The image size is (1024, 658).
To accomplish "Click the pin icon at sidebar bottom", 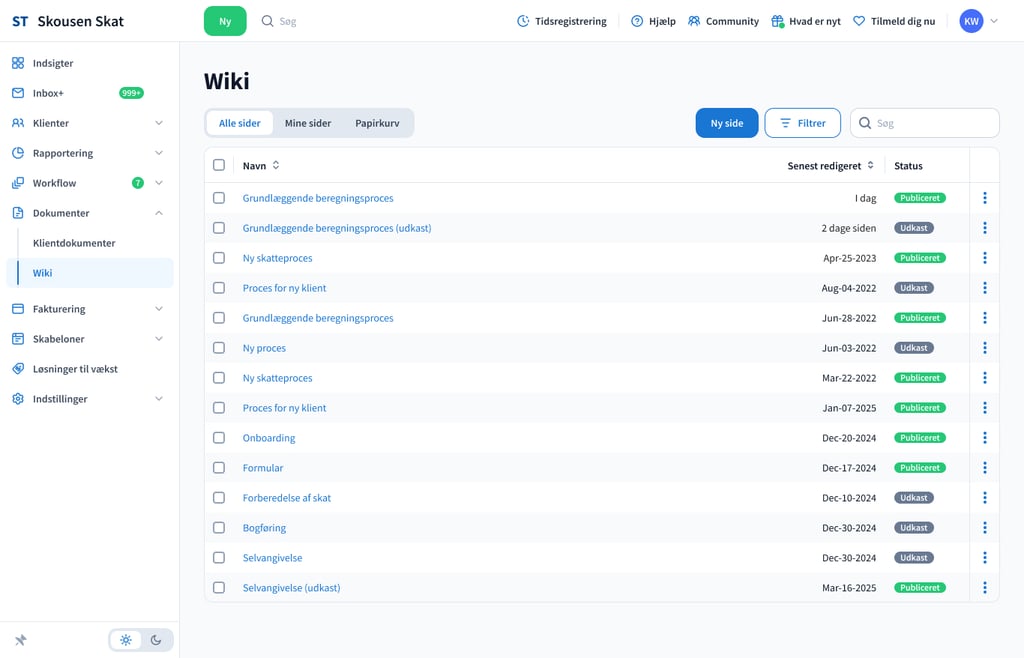I will point(20,640).
